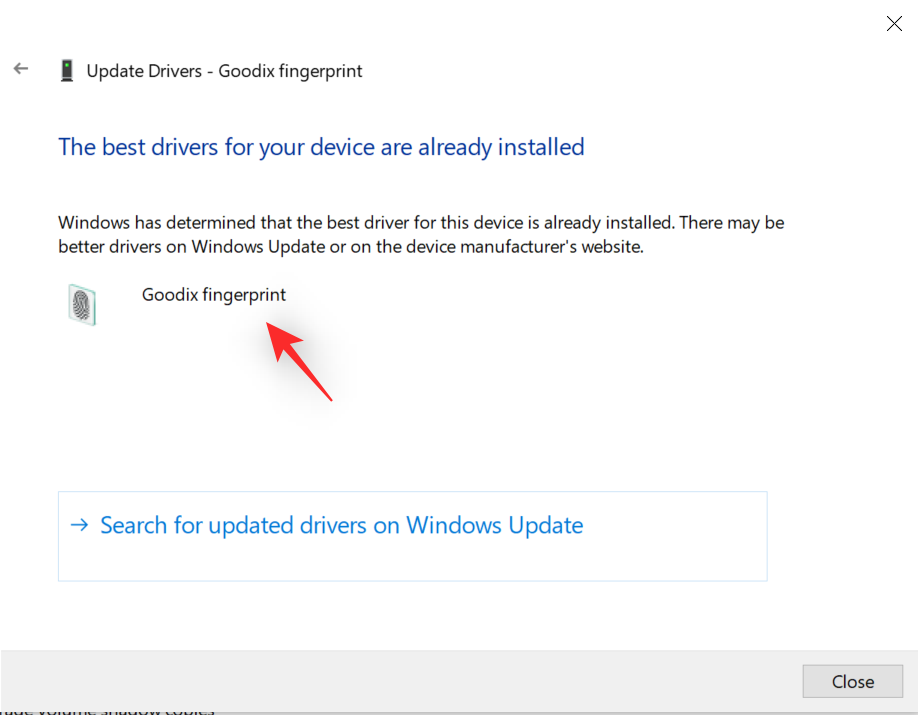Click the arrow icon before Search for updated drivers
Viewport: 918px width, 715px height.
click(x=80, y=525)
